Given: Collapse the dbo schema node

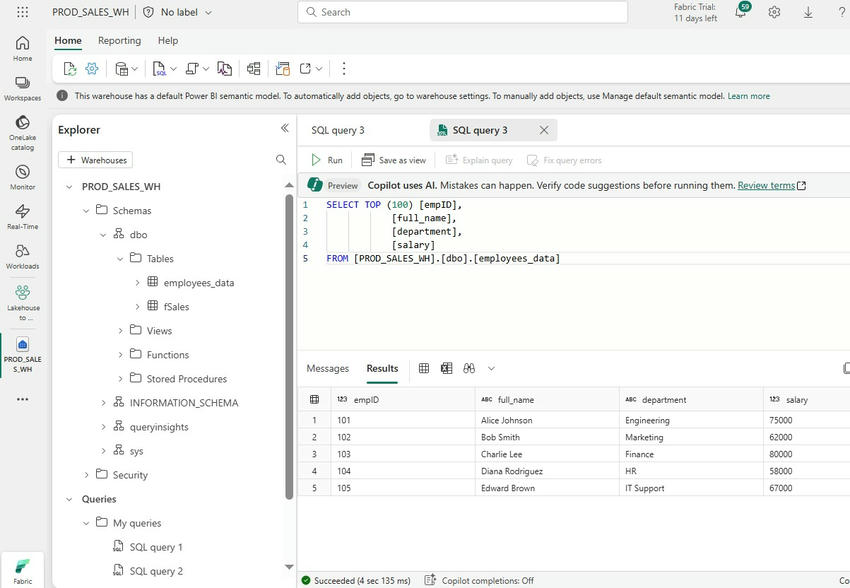Looking at the screenshot, I should click(x=103, y=235).
